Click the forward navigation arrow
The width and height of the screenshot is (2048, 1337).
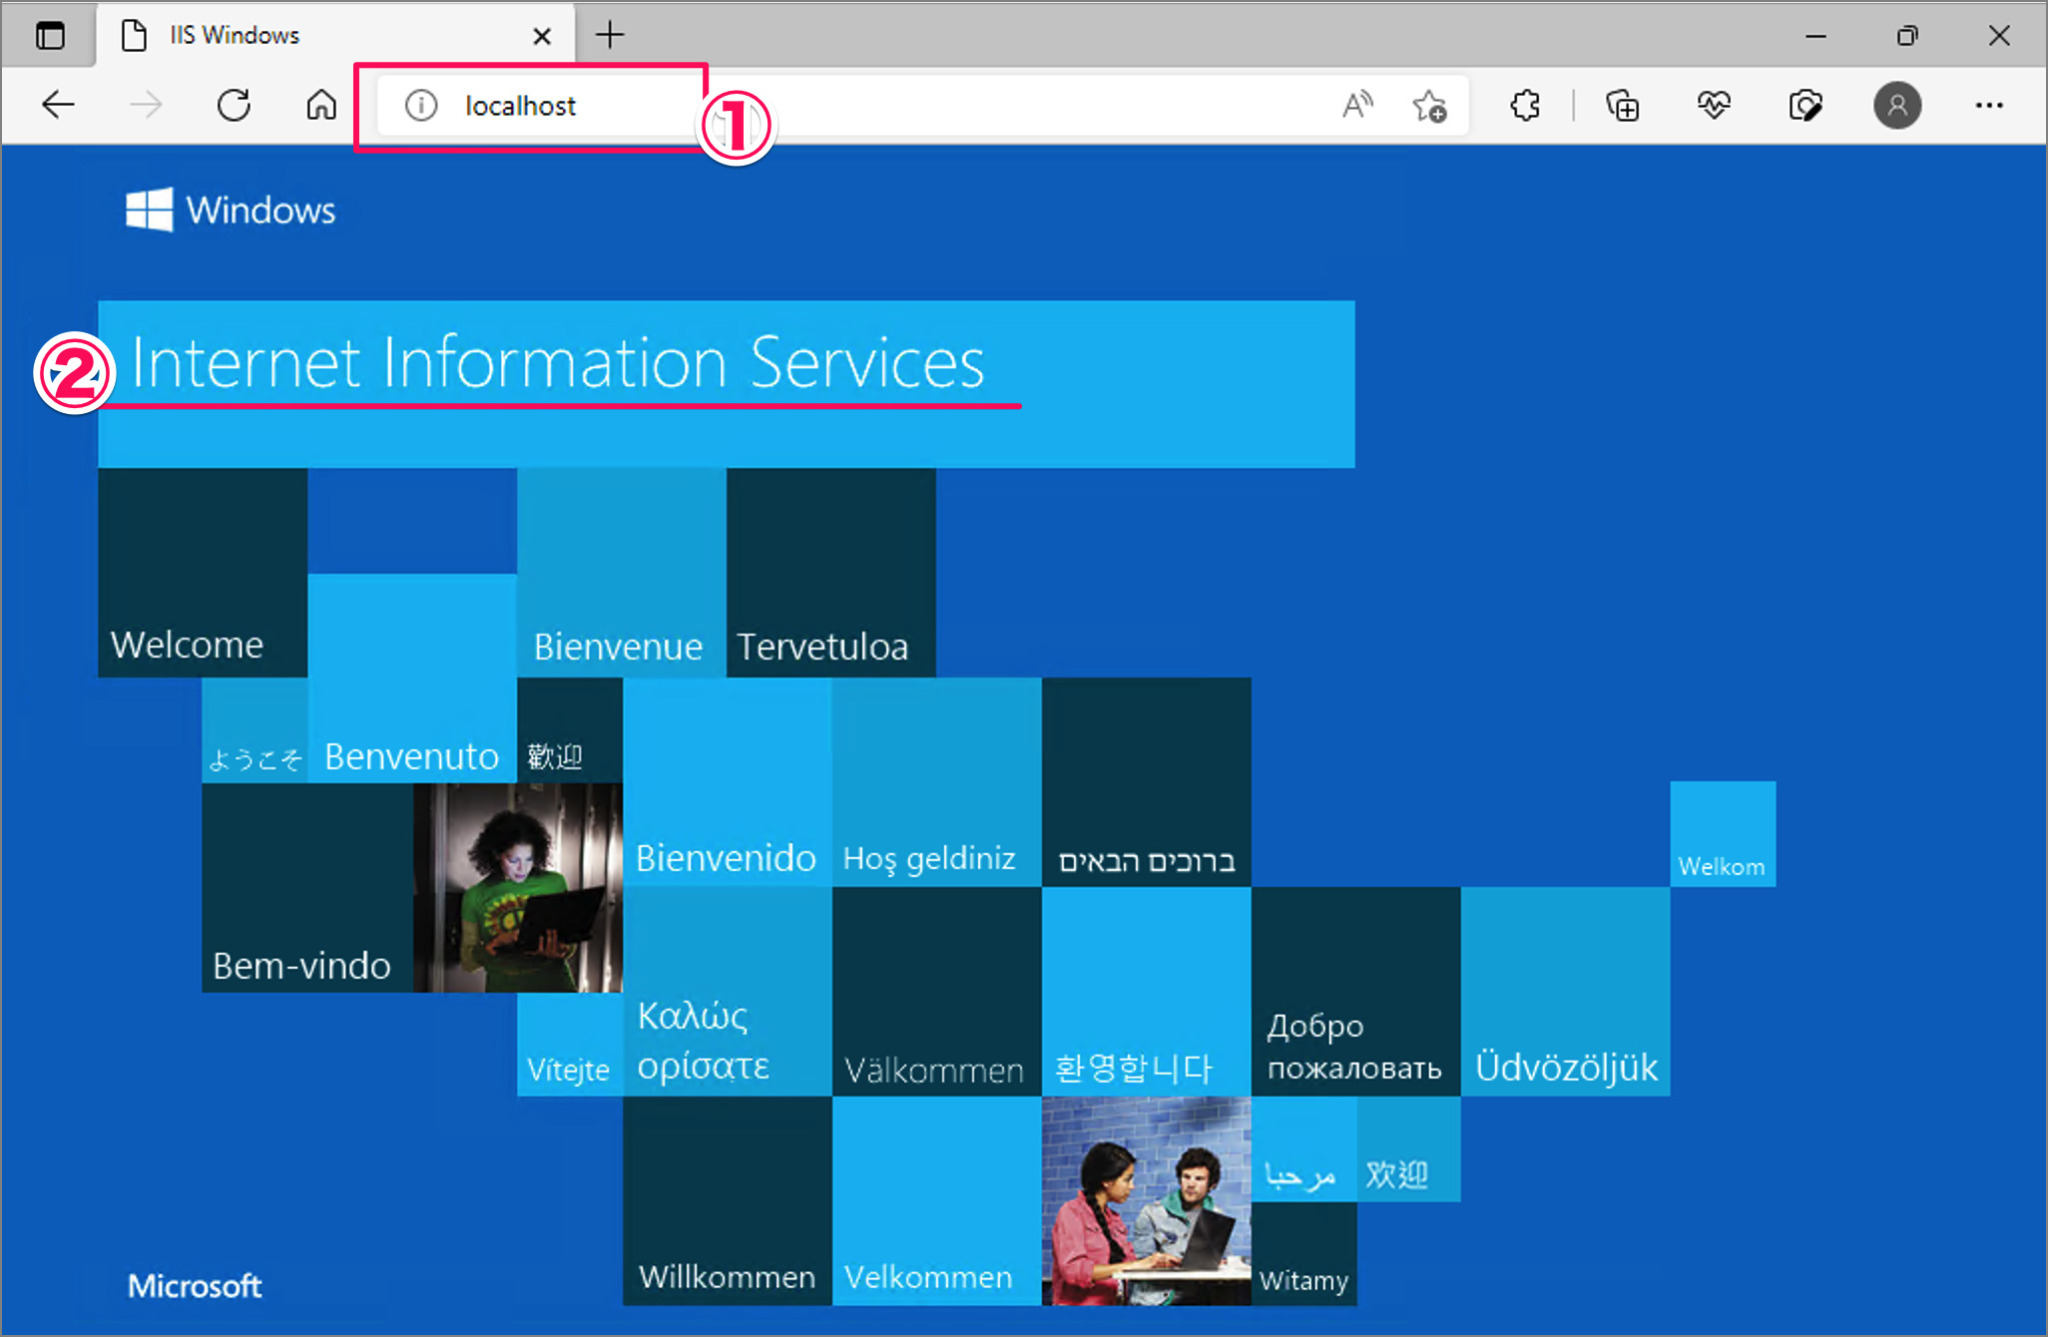[145, 104]
